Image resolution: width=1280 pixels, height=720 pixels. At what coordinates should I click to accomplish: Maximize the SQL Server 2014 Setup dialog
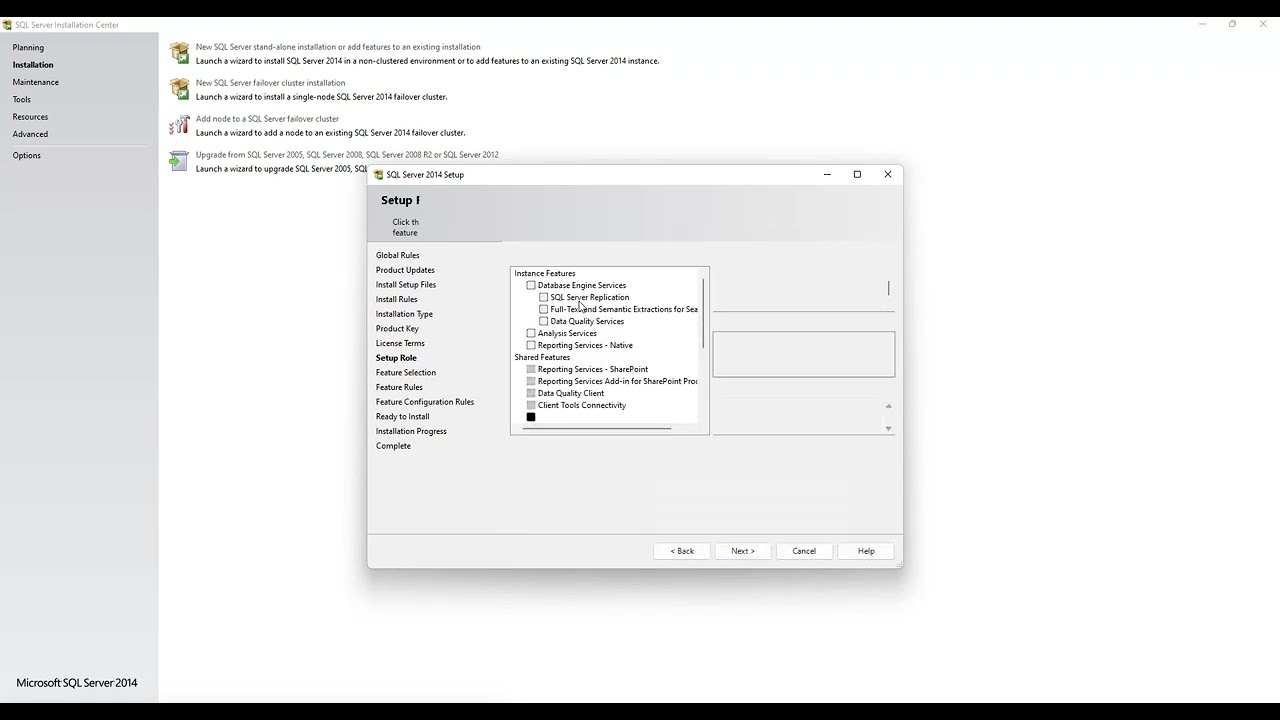tap(857, 174)
